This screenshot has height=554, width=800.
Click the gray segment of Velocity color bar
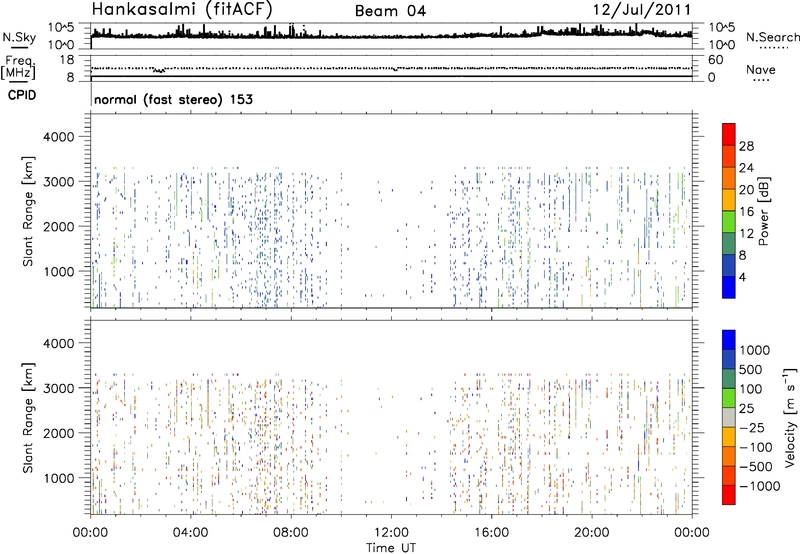pyautogui.click(x=729, y=417)
